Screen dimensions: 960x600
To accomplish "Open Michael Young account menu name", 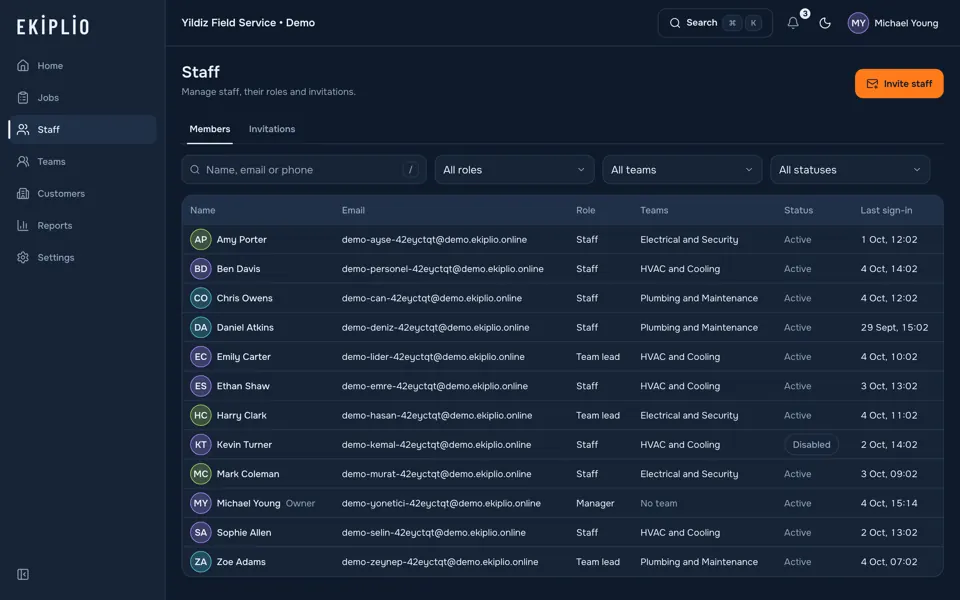I will tap(906, 23).
